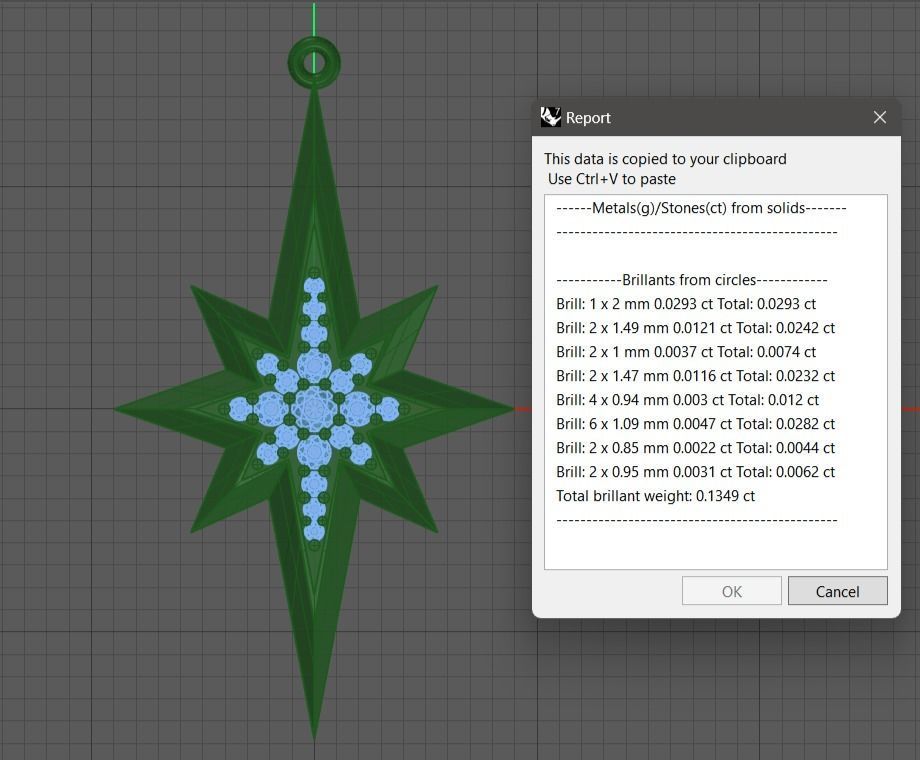Select the 'Brill: 2 x 0.85 mm 0.0022 ct' row
The width and height of the screenshot is (920, 760).
695,448
